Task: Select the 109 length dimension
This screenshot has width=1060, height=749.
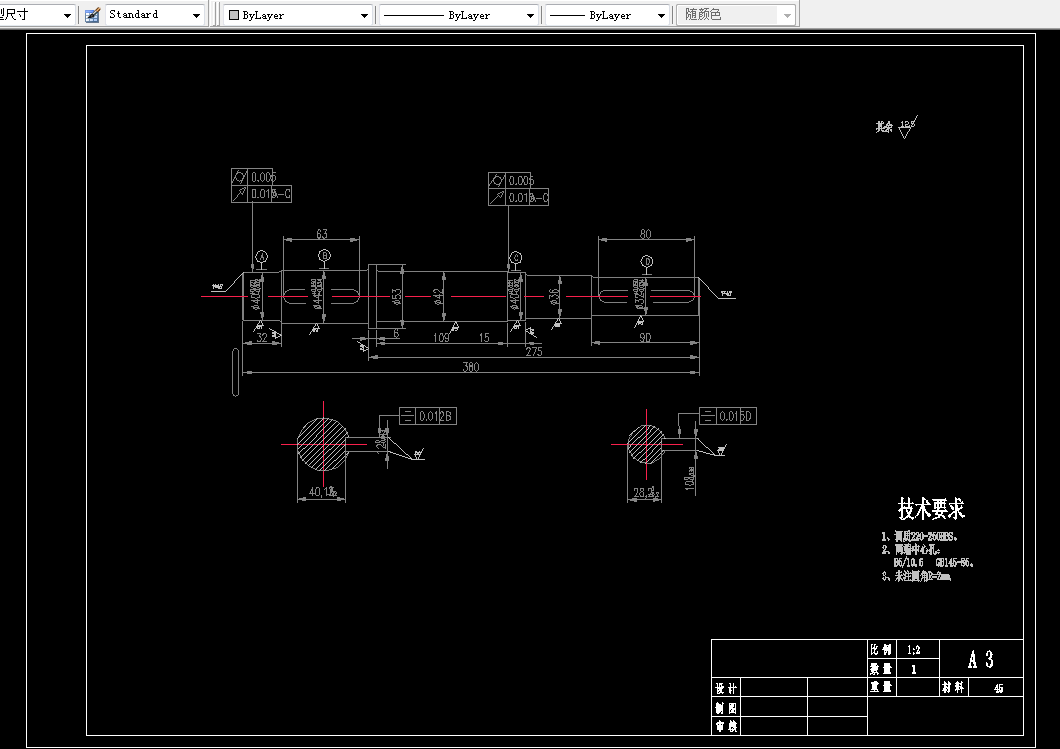Action: (441, 337)
